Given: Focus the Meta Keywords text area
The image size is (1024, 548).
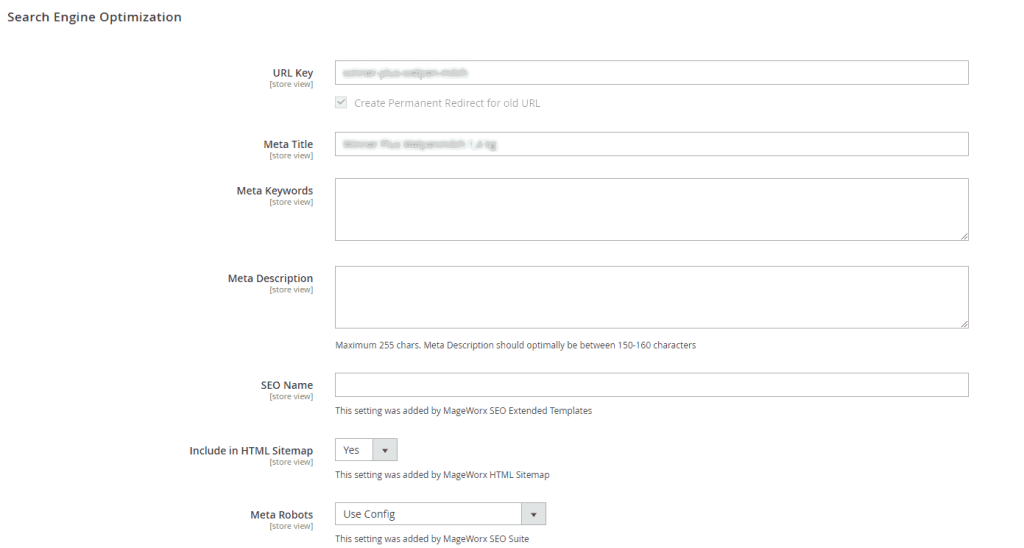Looking at the screenshot, I should click(651, 210).
